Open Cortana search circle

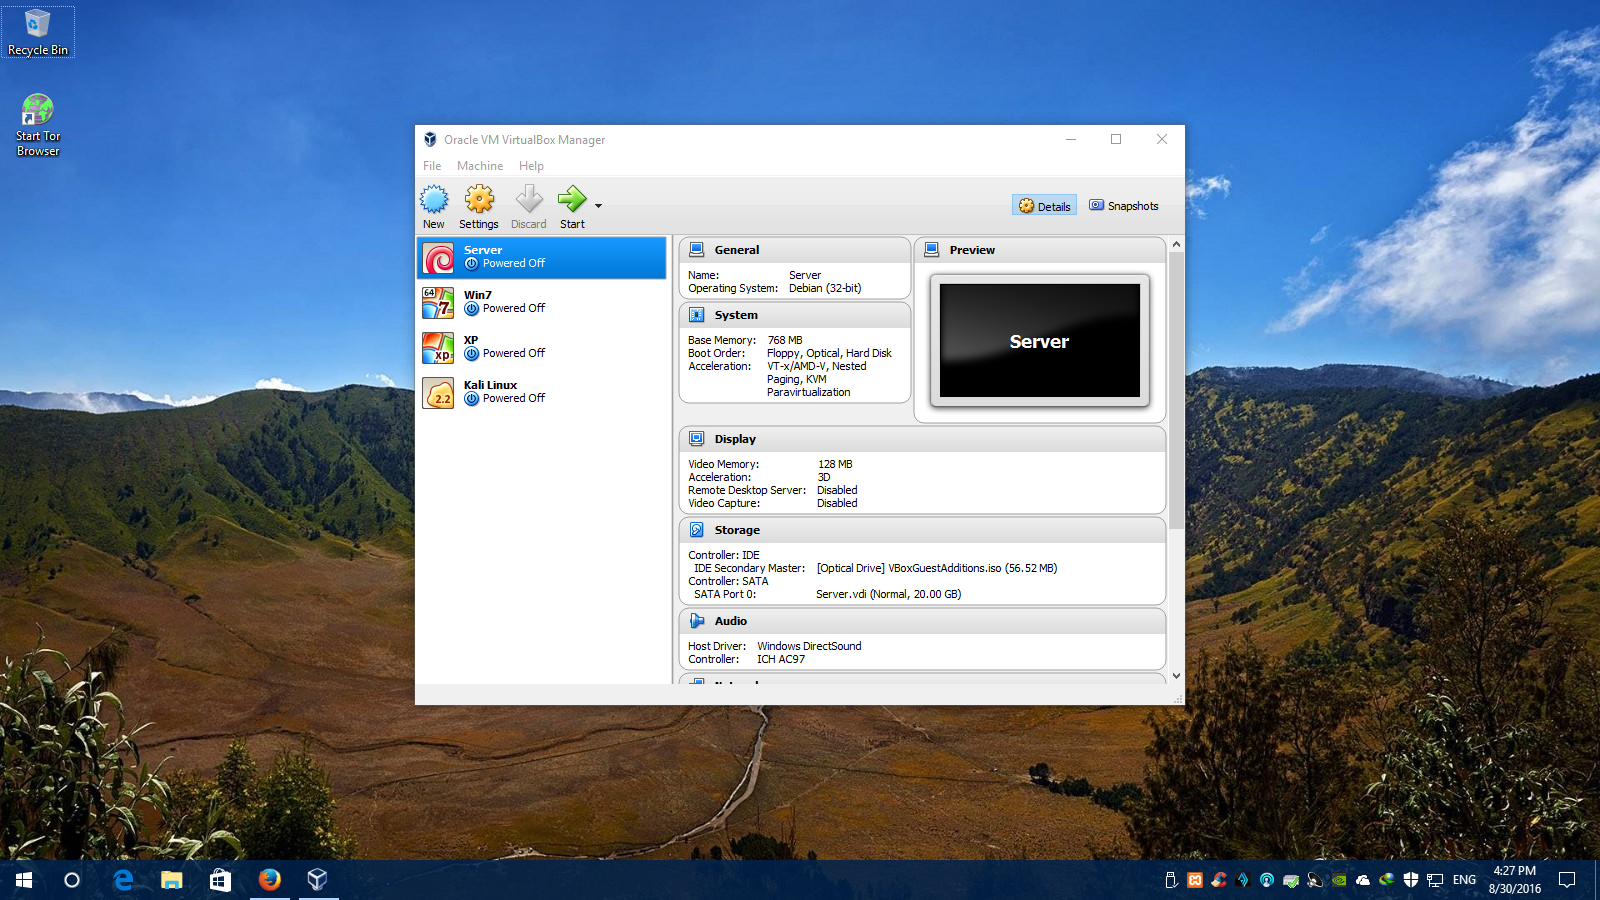point(72,880)
